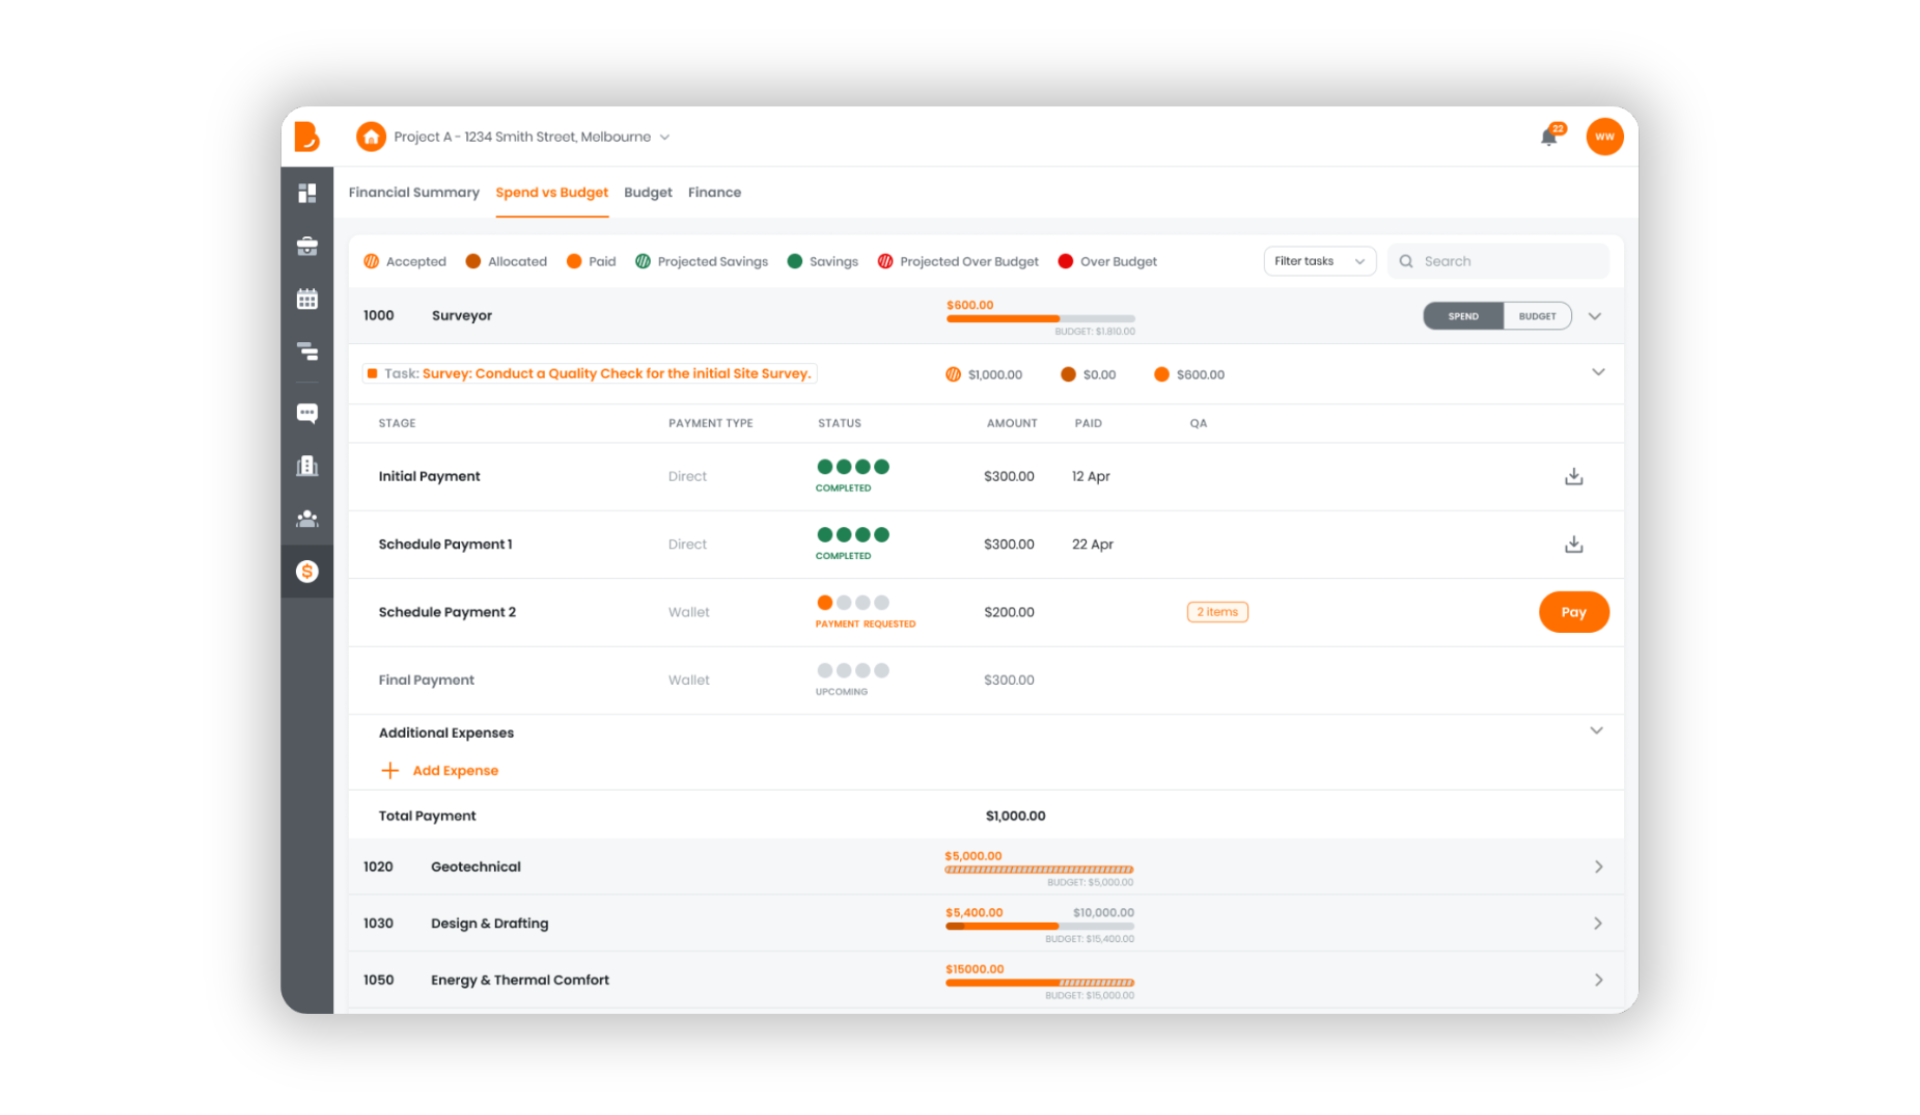Viewport: 1920px width, 1115px height.
Task: Click the download icon for Initial Payment
Action: [x=1574, y=474]
